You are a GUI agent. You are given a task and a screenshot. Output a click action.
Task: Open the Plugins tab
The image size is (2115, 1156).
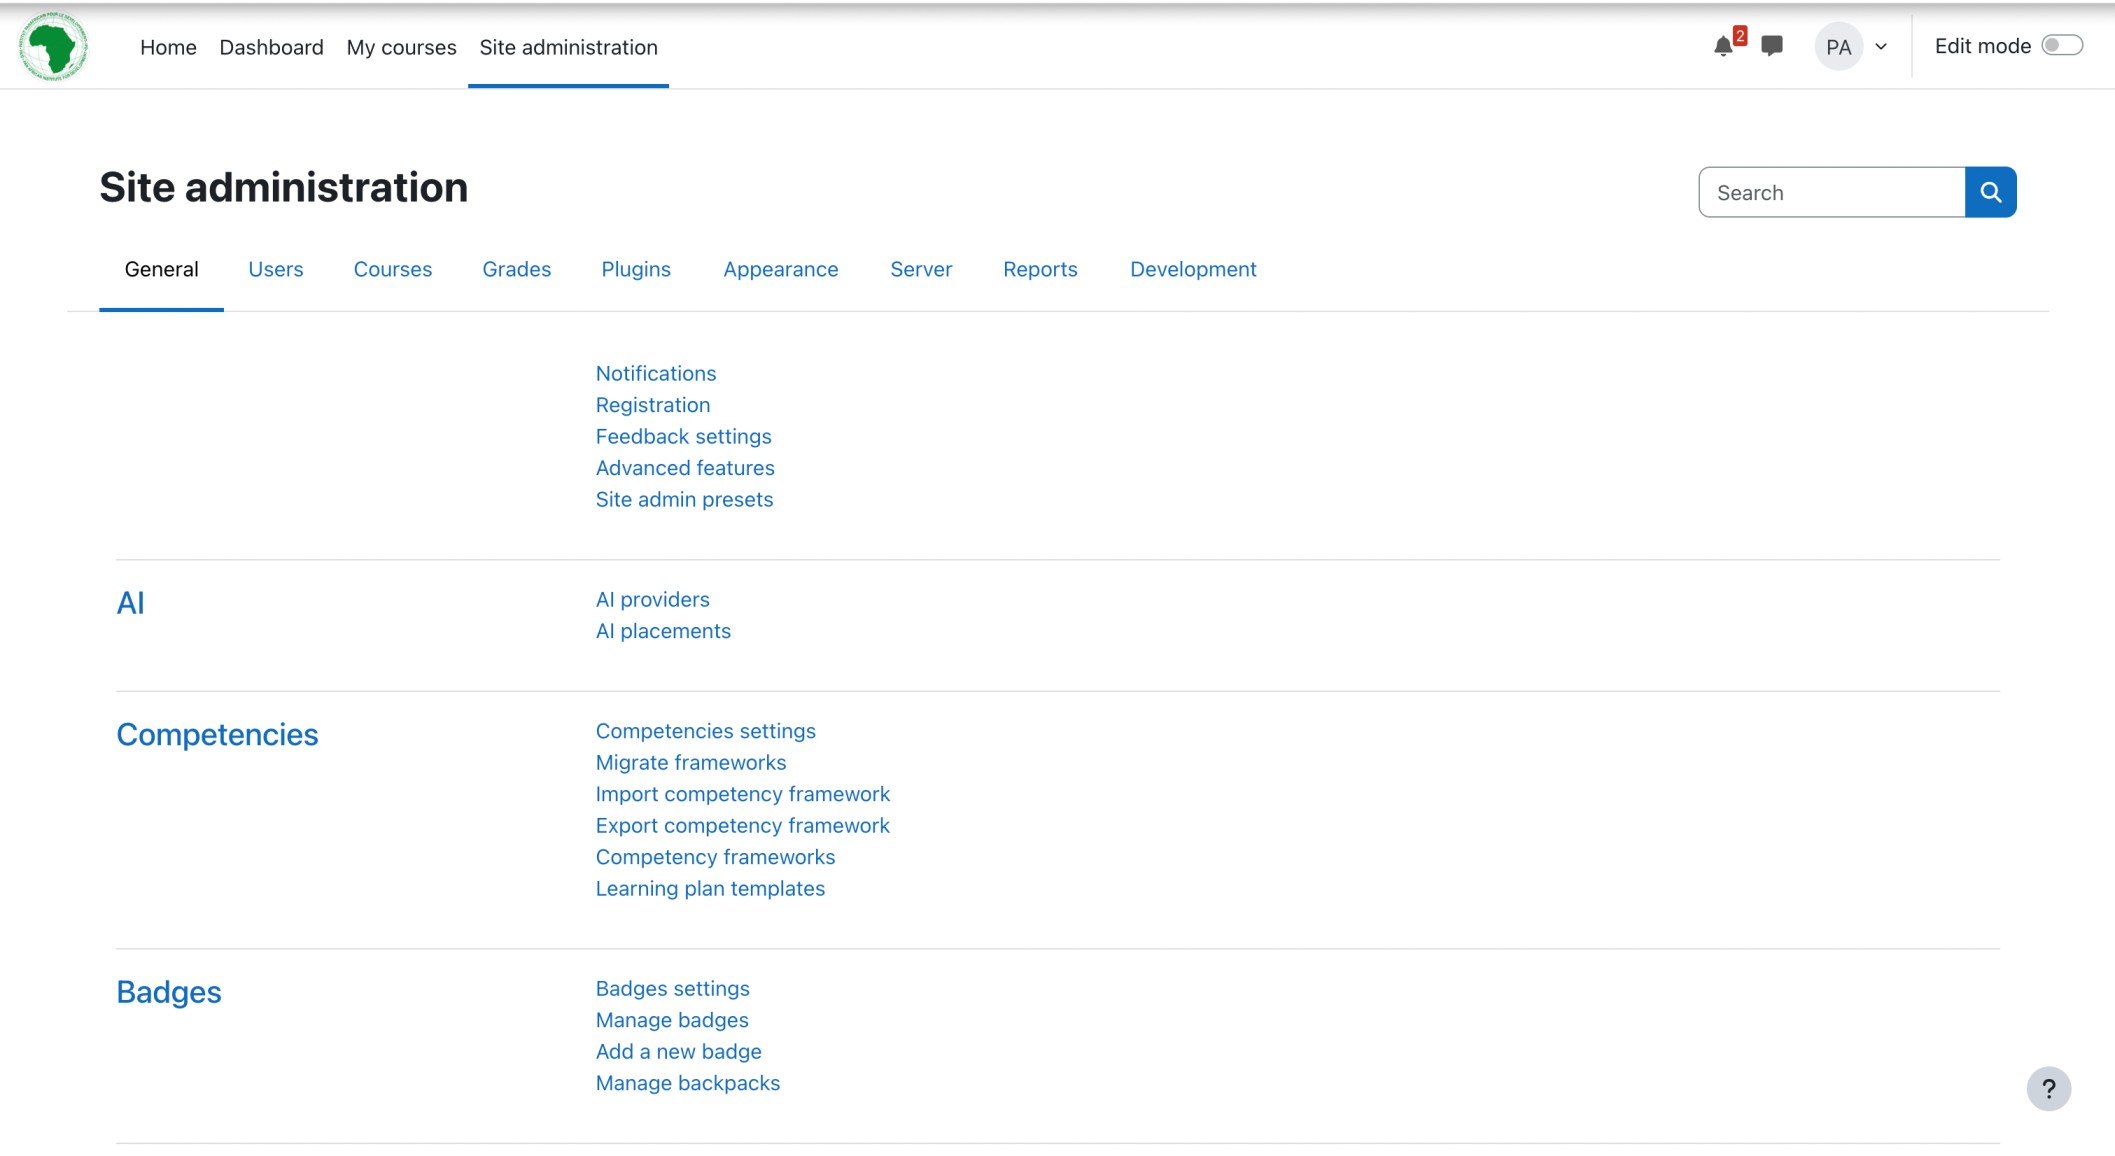[x=636, y=269]
